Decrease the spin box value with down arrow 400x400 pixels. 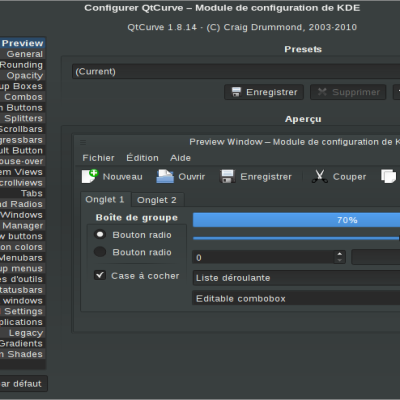339,260
